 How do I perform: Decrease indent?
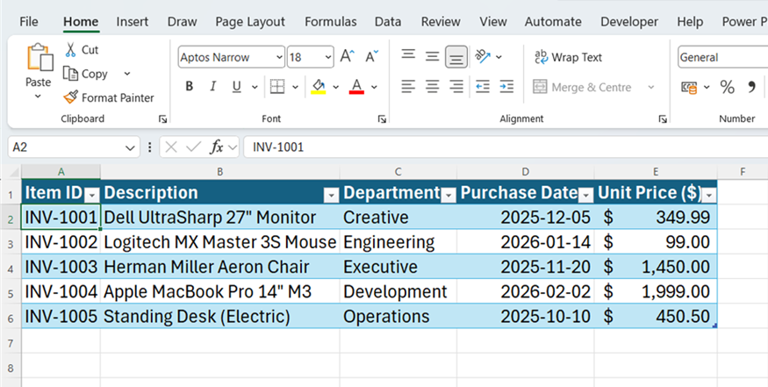[483, 87]
